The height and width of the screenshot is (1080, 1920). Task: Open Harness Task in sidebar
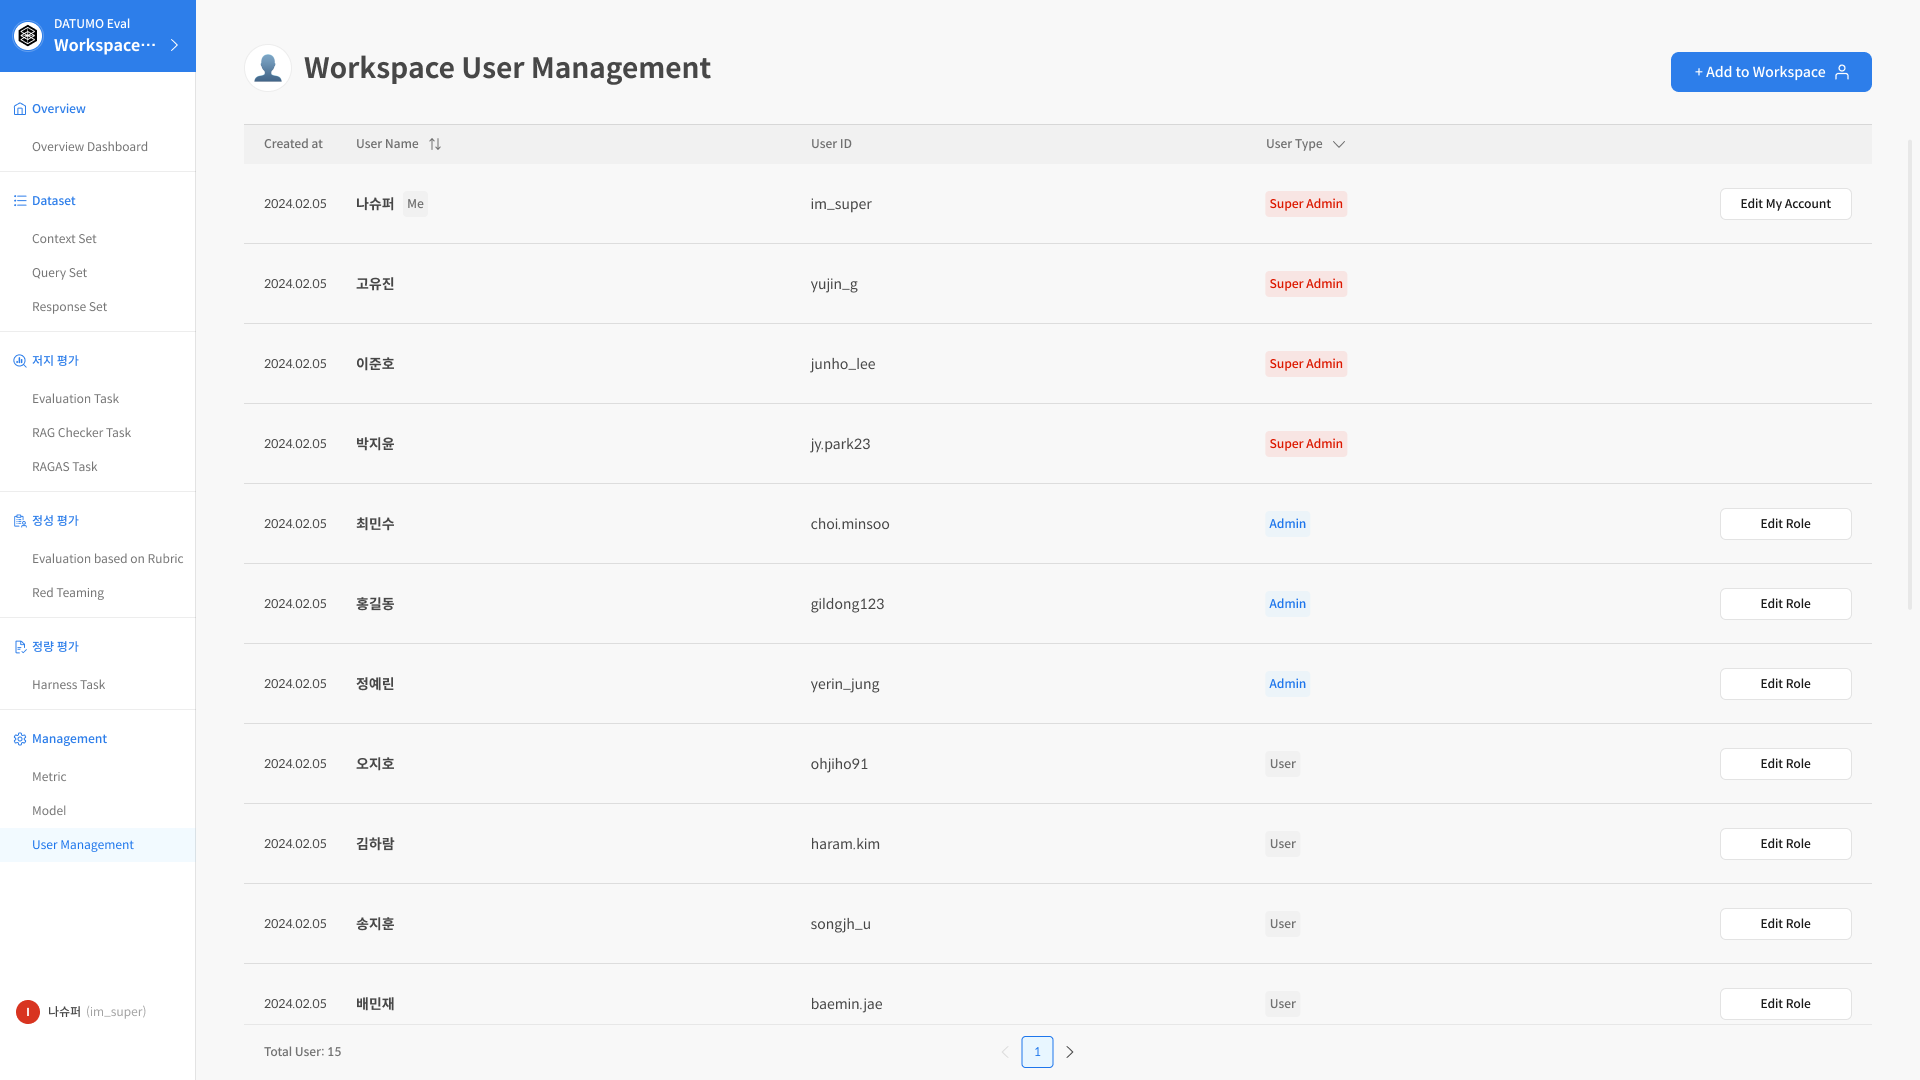coord(68,685)
